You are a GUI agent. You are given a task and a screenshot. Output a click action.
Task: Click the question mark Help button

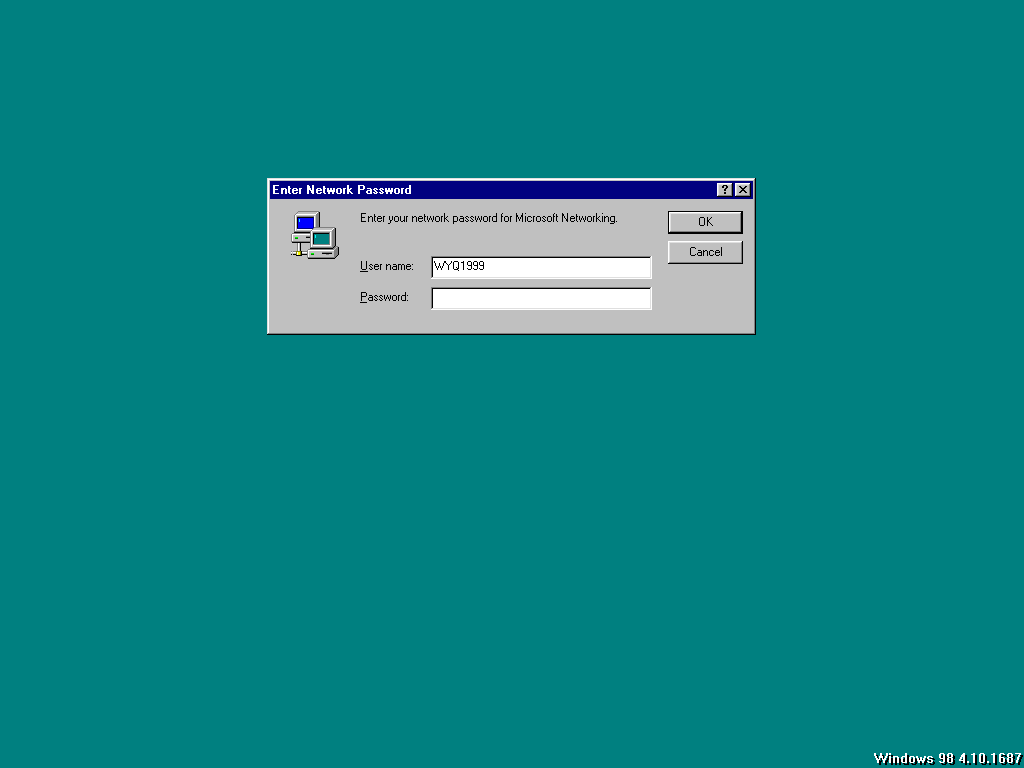[x=724, y=190]
